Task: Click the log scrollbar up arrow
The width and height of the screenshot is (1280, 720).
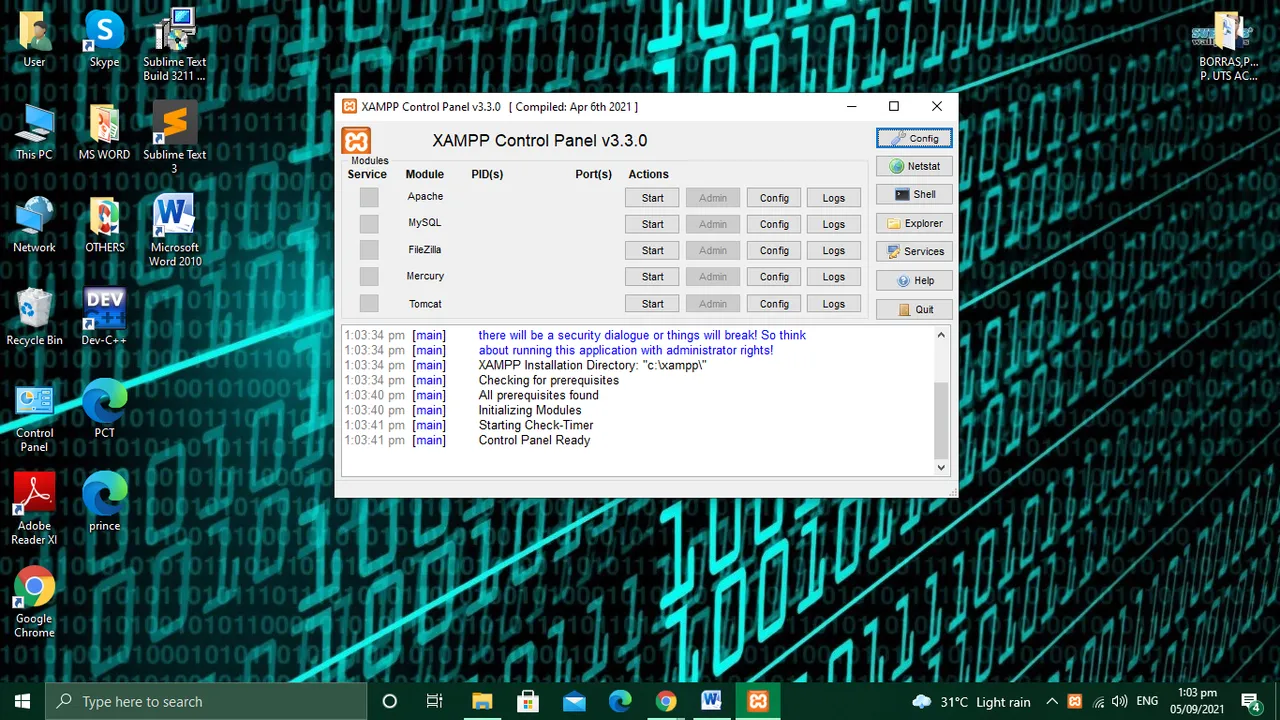Action: (941, 335)
